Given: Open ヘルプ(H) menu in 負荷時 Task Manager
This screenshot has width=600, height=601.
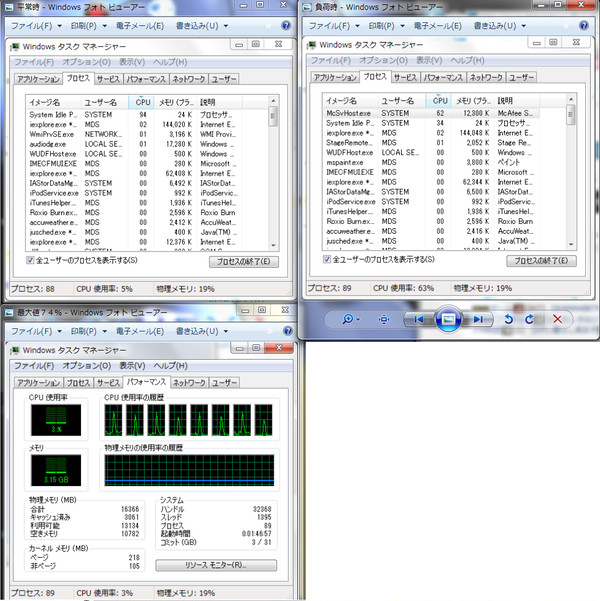Looking at the screenshot, I should pos(467,61).
